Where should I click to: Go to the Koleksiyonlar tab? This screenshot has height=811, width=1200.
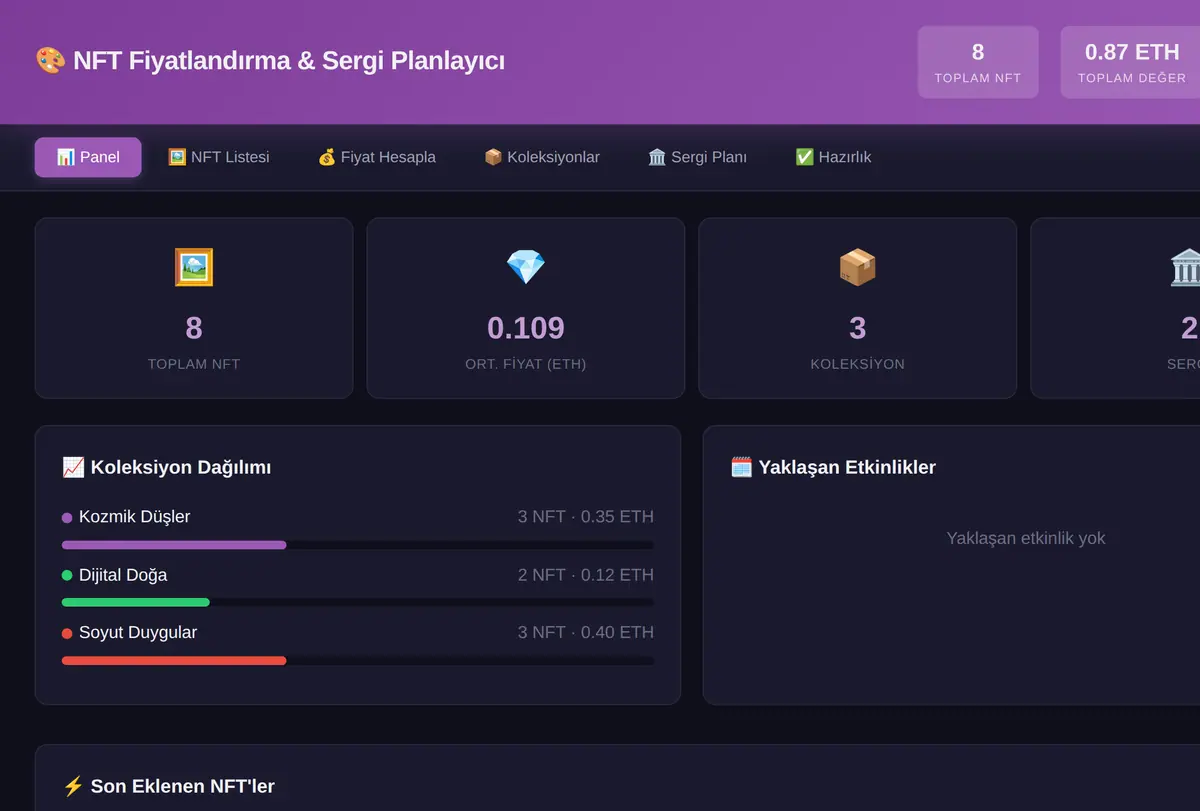(541, 157)
